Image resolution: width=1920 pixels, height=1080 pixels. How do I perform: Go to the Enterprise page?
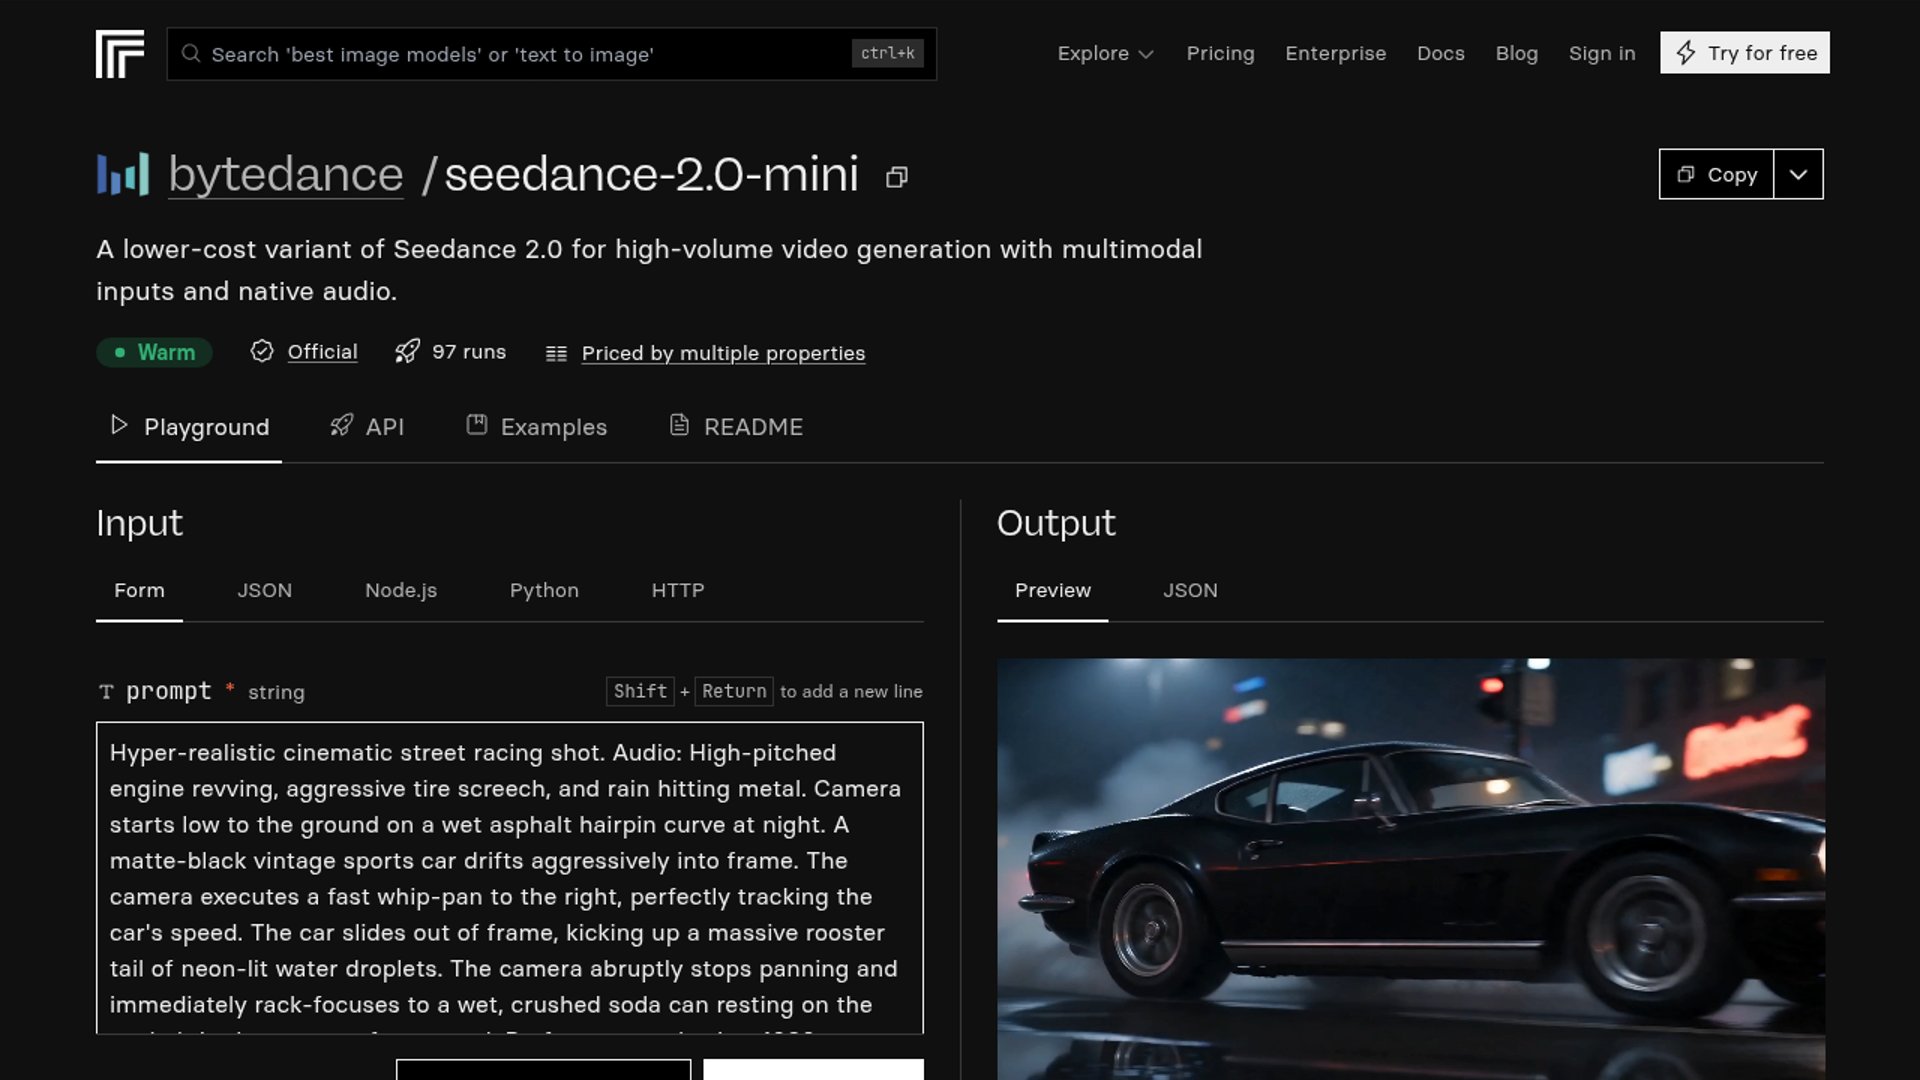[1335, 53]
